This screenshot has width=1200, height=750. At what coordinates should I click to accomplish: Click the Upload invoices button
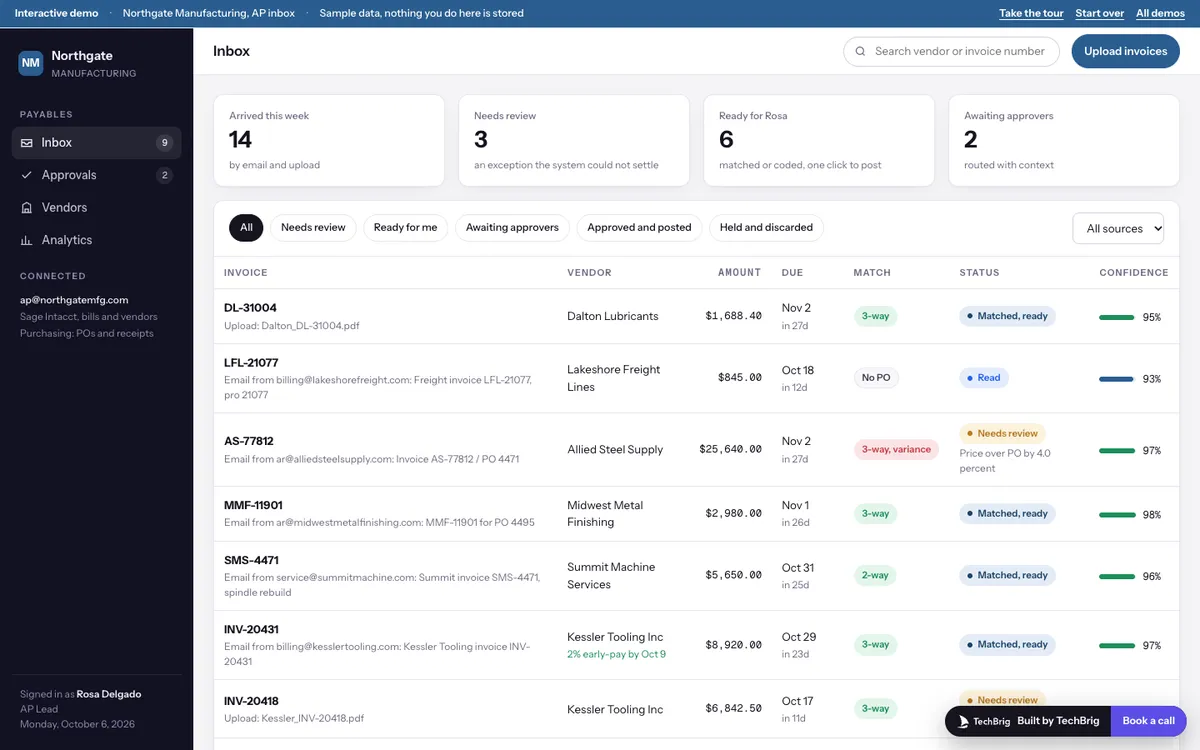[1125, 51]
